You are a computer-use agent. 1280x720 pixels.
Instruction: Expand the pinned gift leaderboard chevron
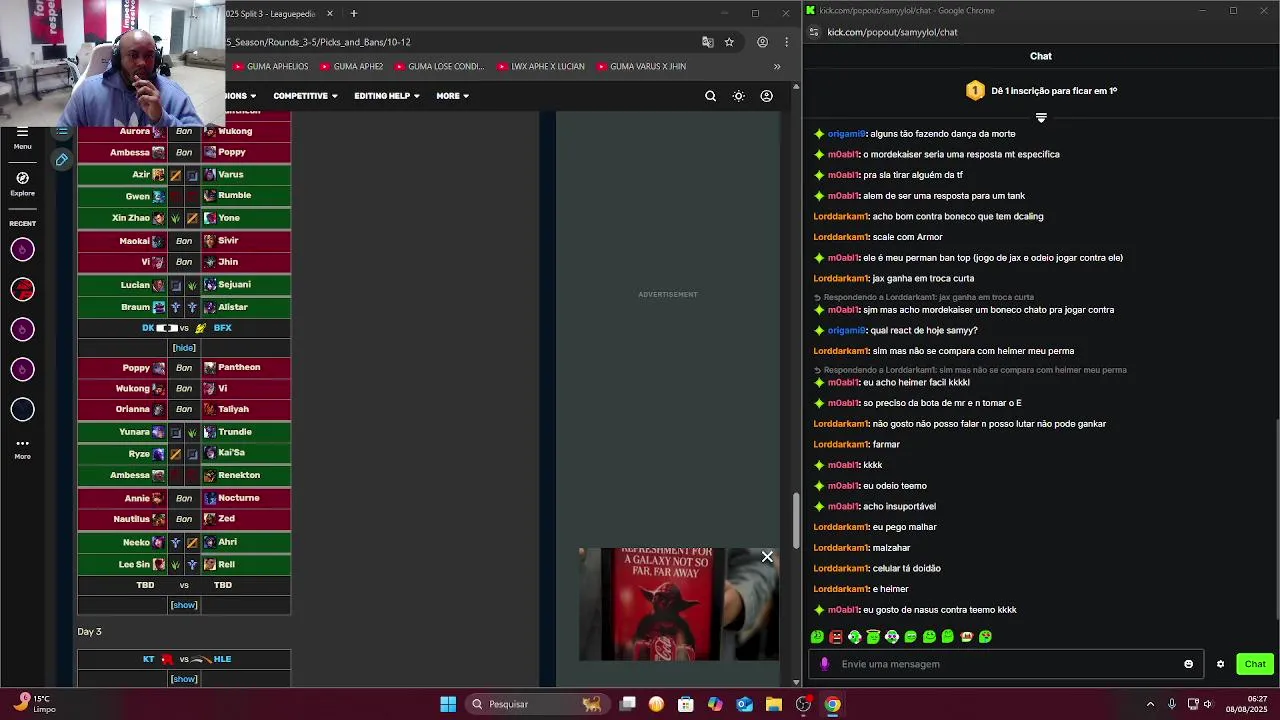tap(1041, 118)
